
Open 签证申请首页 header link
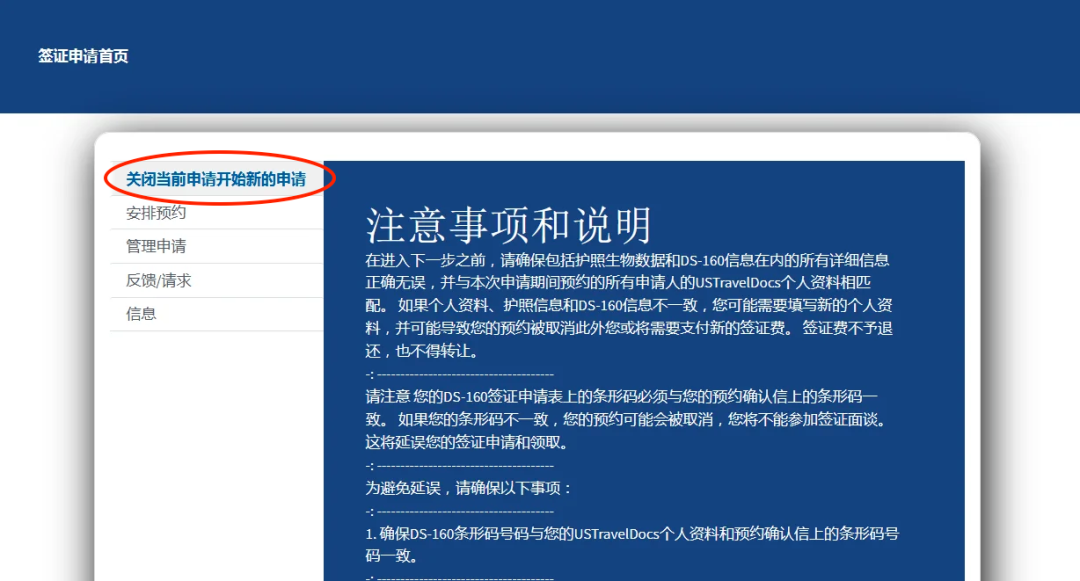coord(83,56)
